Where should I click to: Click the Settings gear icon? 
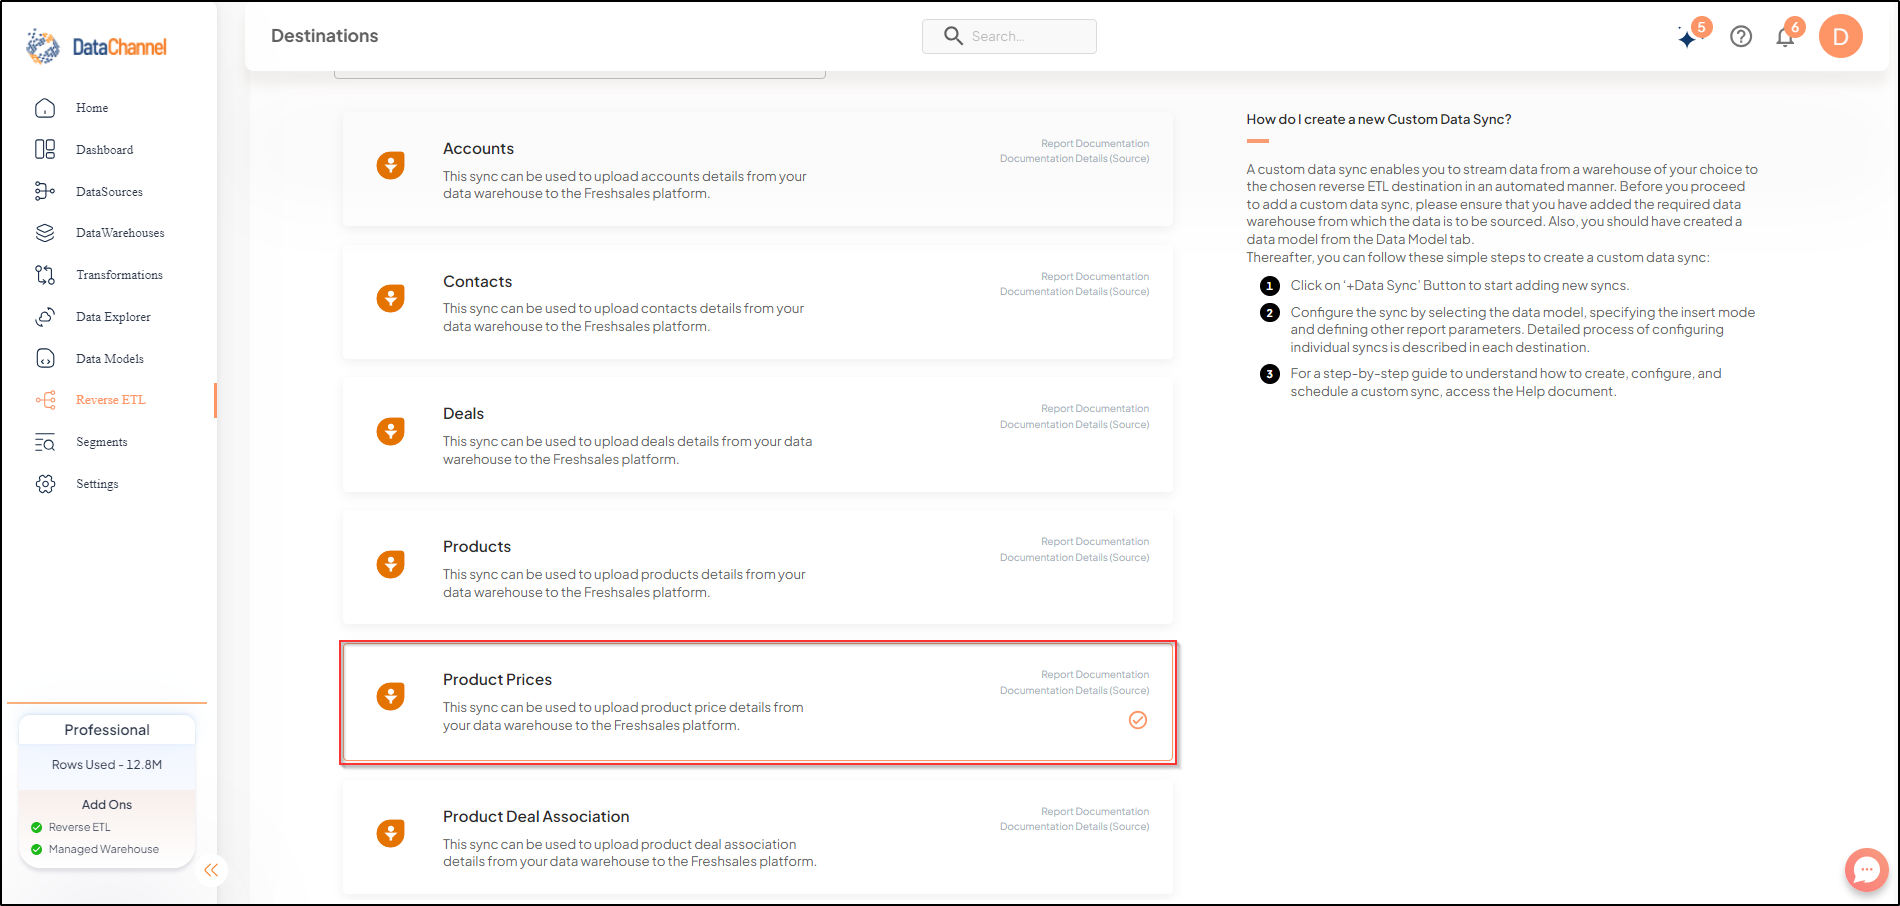click(x=45, y=484)
